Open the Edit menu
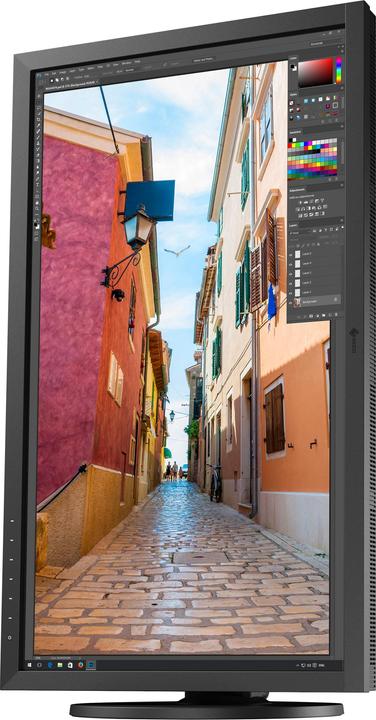 coord(54,73)
